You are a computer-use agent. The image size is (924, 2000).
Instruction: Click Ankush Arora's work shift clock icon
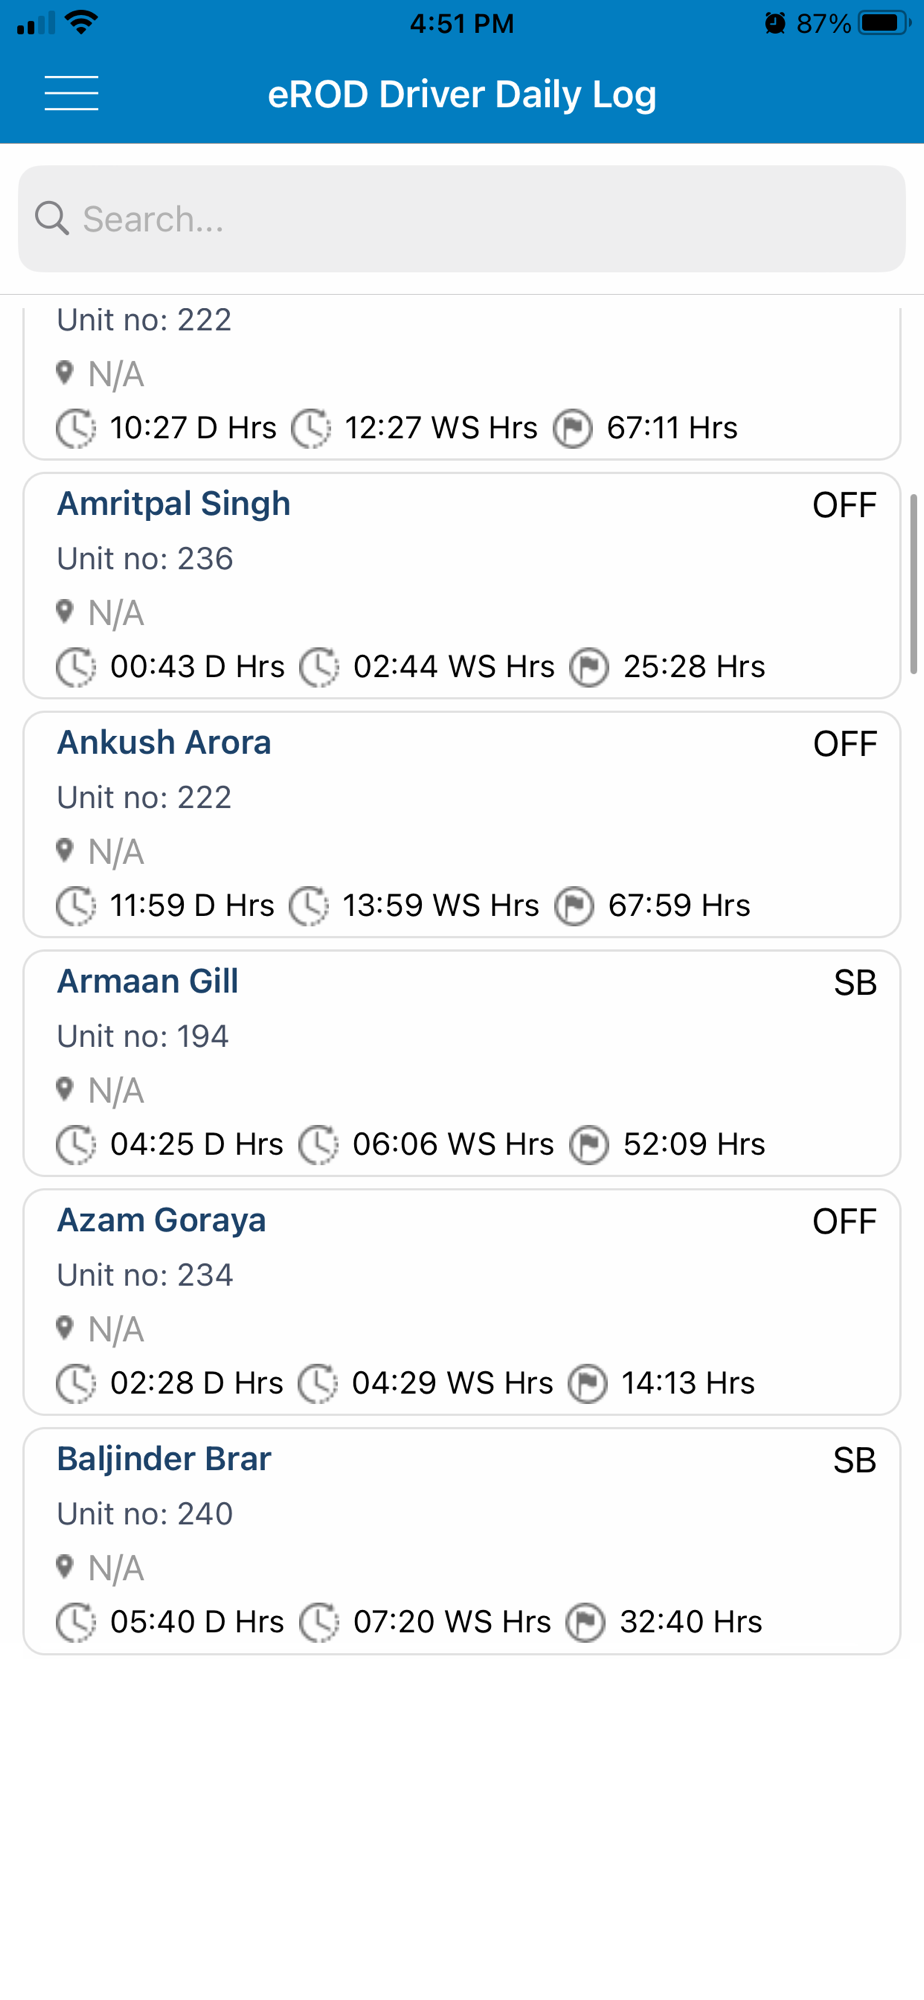click(x=309, y=906)
